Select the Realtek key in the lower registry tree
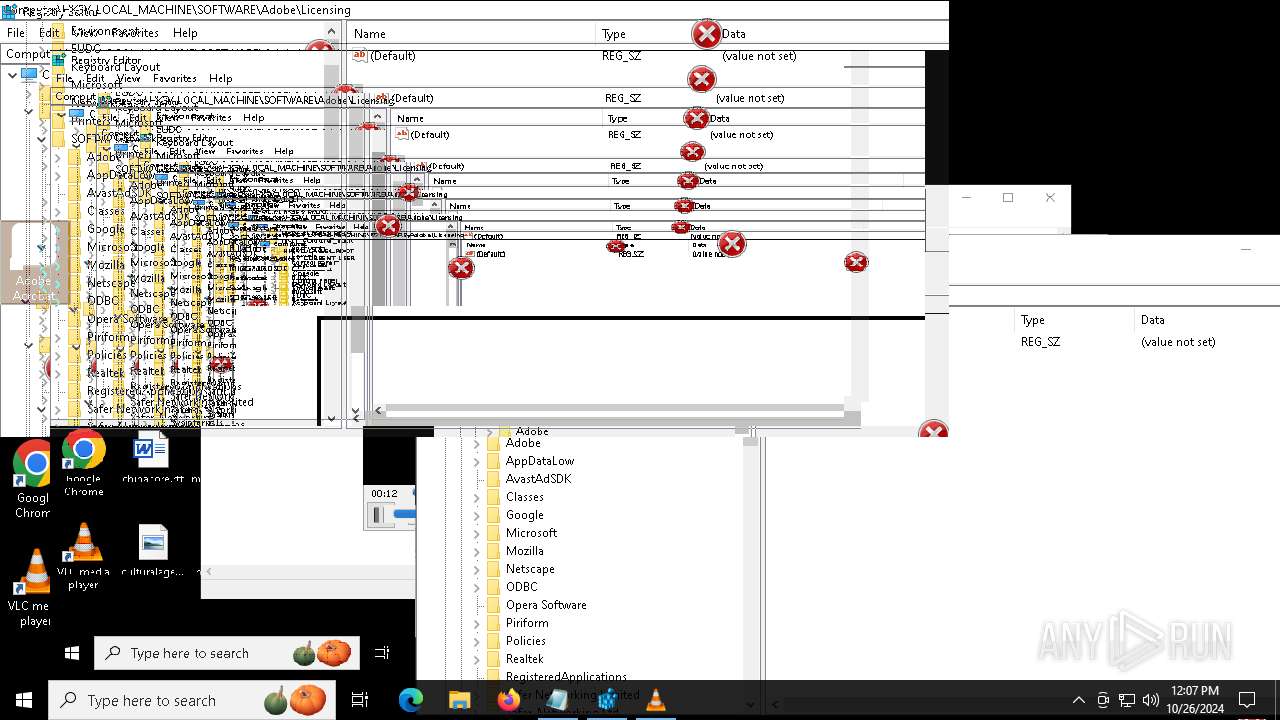Viewport: 1280px width, 720px height. (524, 659)
